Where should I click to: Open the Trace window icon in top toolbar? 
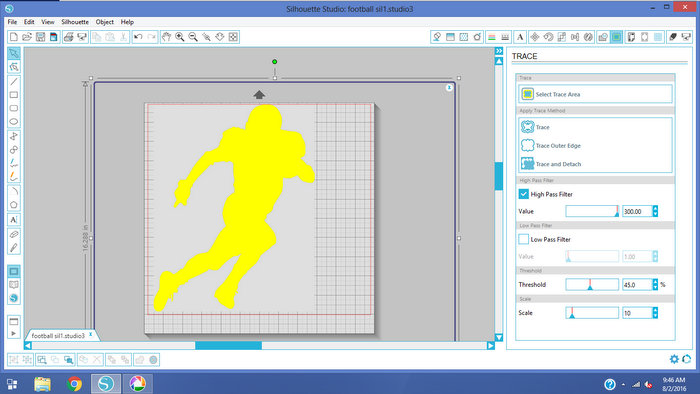coord(617,37)
